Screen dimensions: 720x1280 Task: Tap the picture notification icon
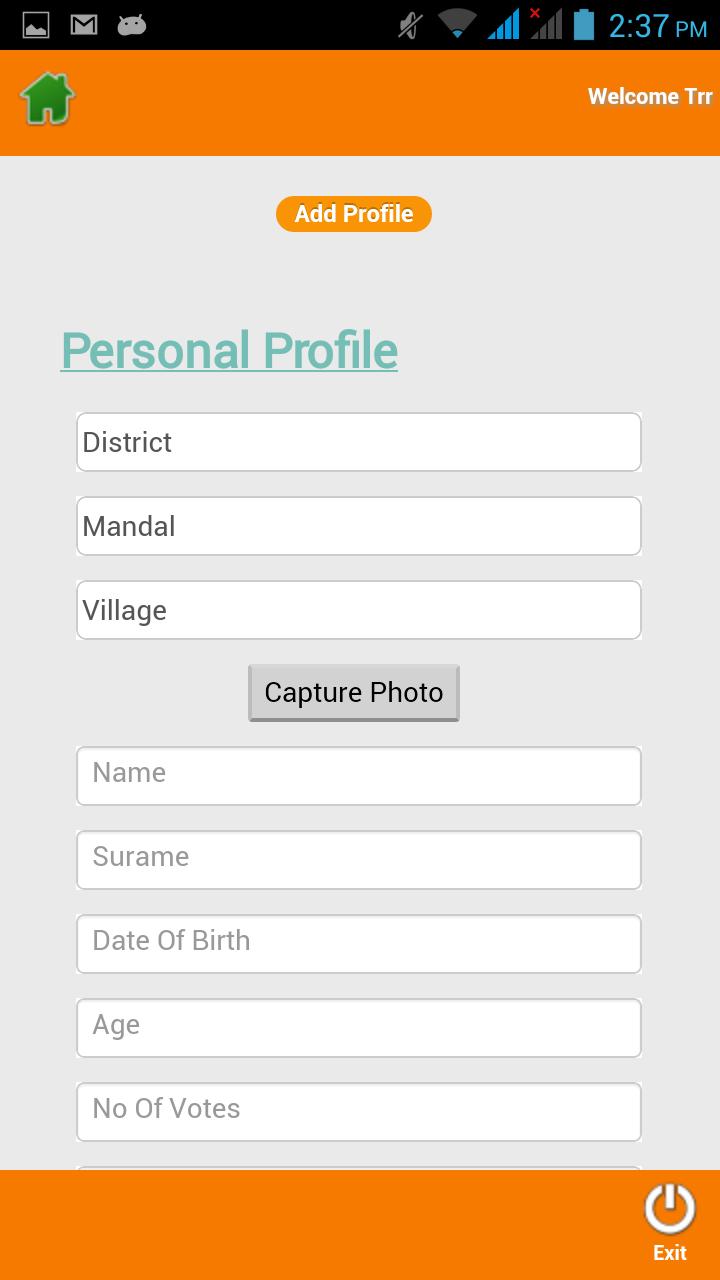point(36,25)
